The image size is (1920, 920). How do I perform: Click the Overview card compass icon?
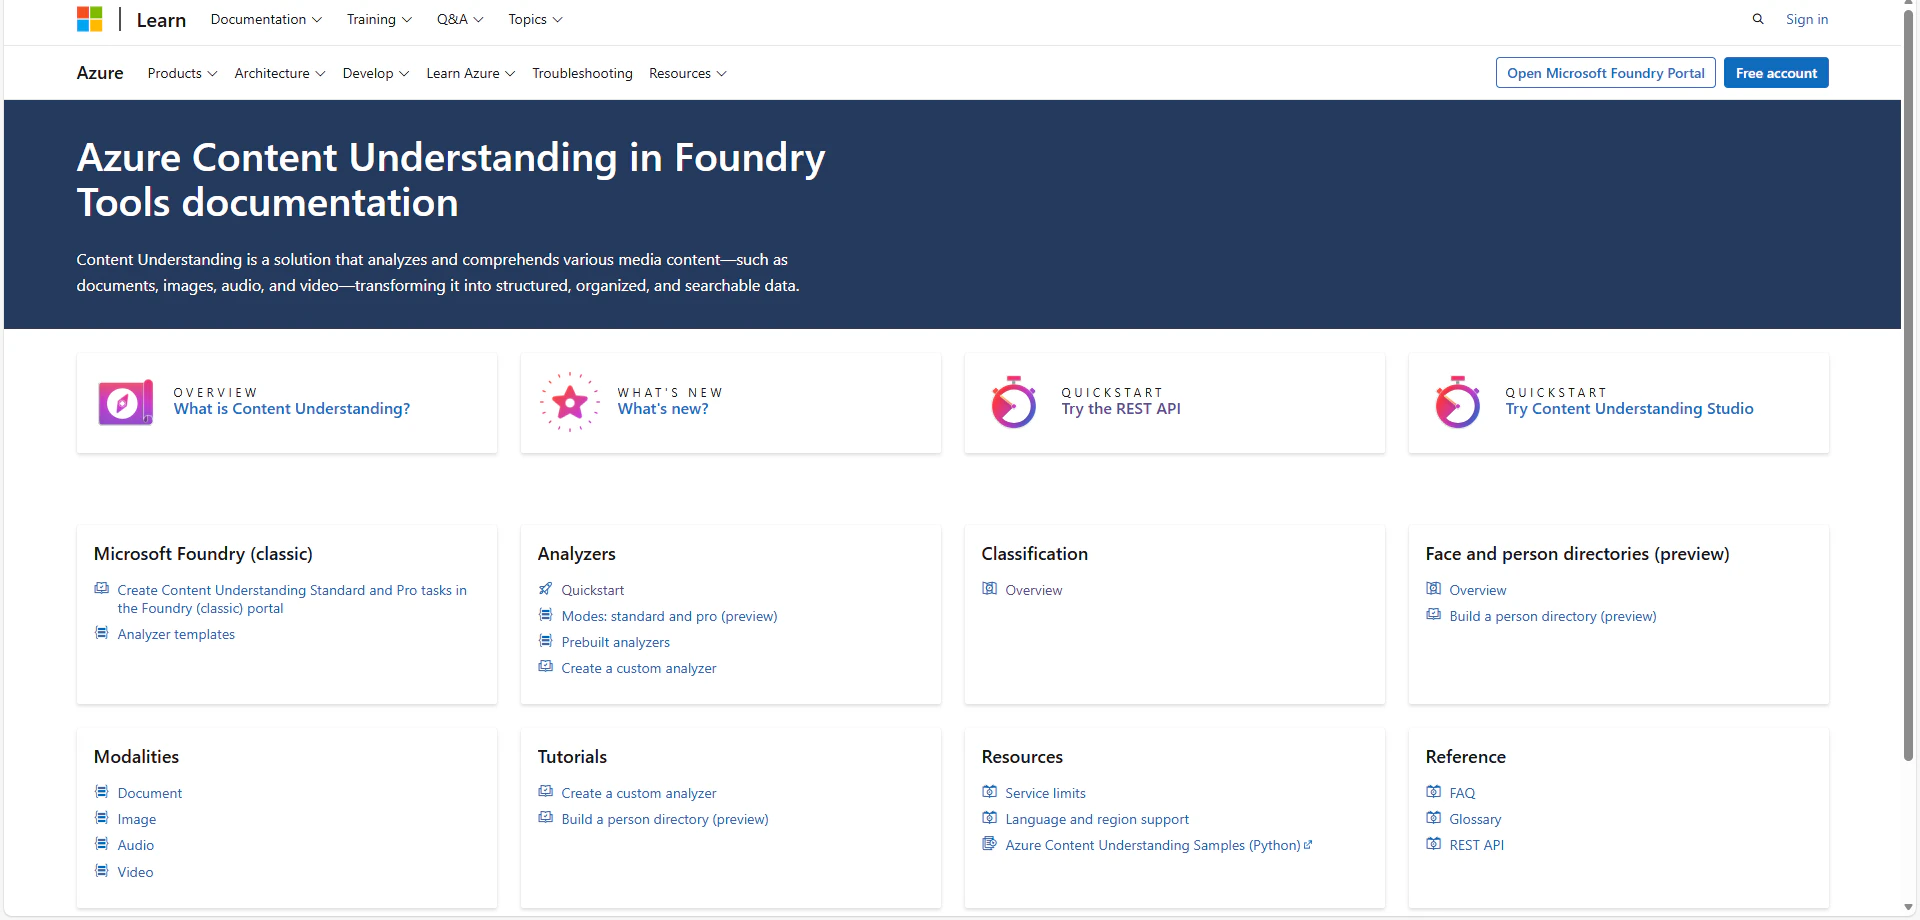126,403
